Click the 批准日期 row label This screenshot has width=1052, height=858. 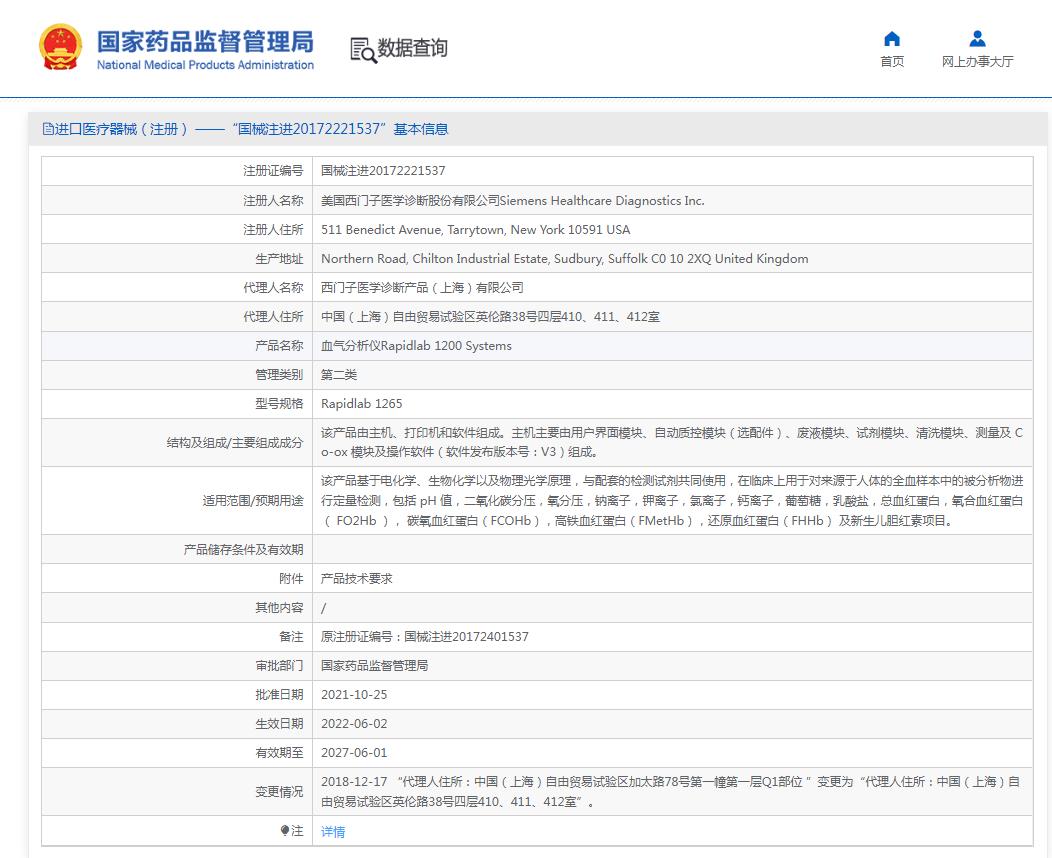[279, 695]
